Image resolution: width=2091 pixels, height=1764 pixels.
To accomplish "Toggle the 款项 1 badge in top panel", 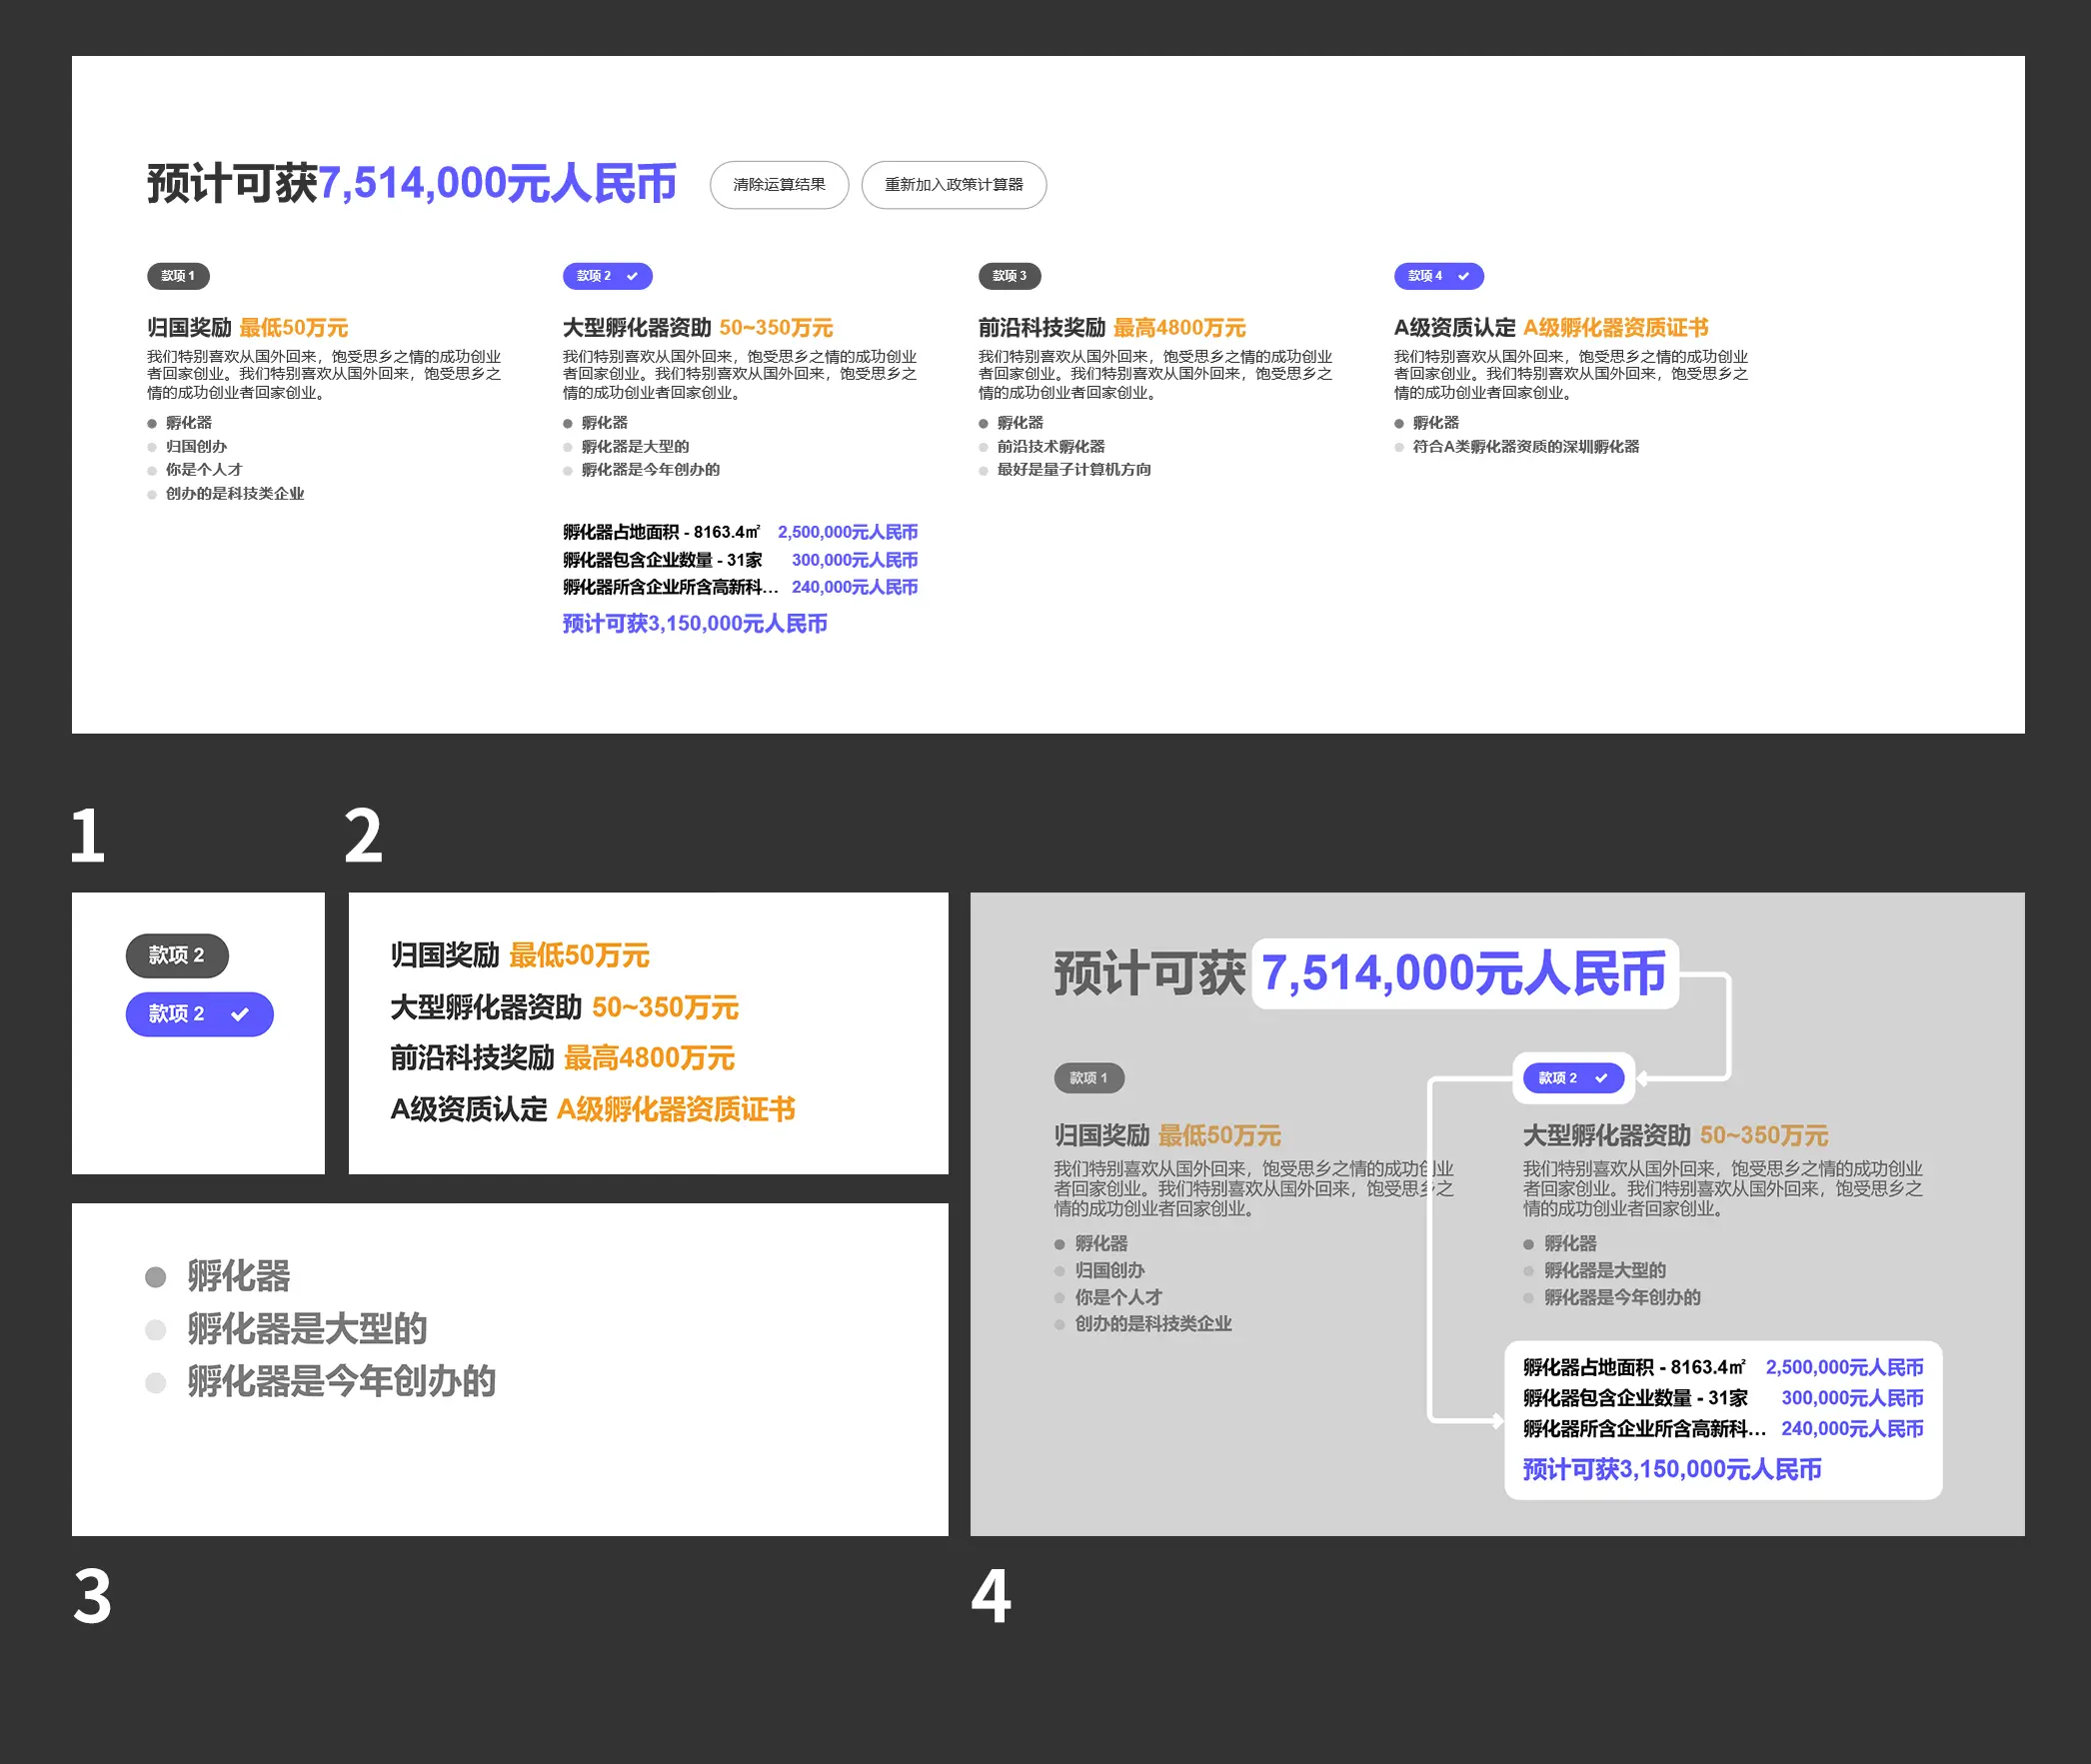I will tap(178, 276).
